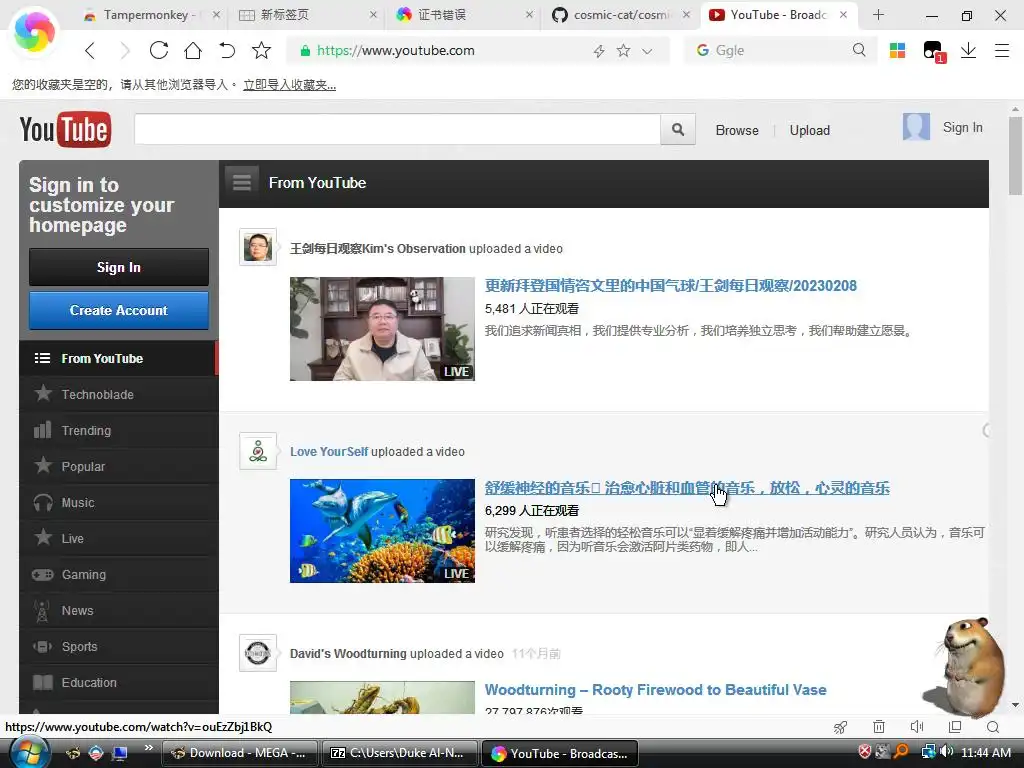
Task: Switch to the 7-Zip C:\Users\Duke taskbar window
Action: click(x=399, y=753)
